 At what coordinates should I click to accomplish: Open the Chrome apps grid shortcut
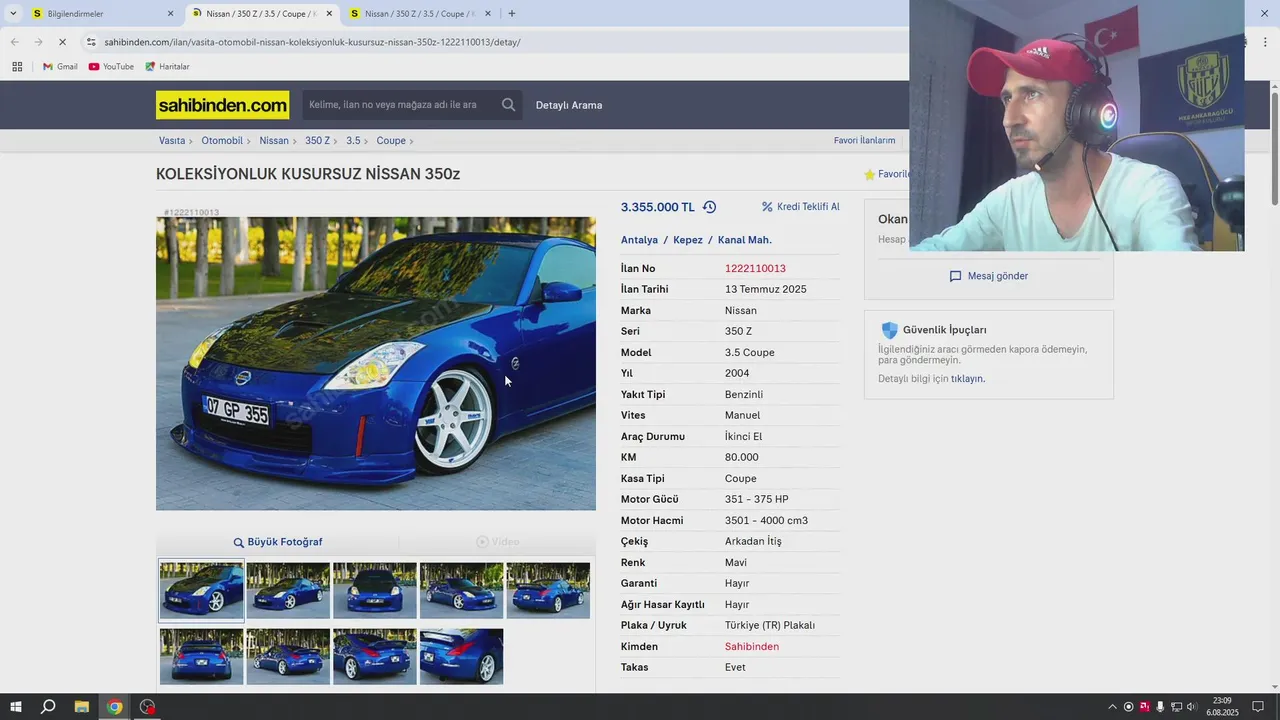(17, 67)
